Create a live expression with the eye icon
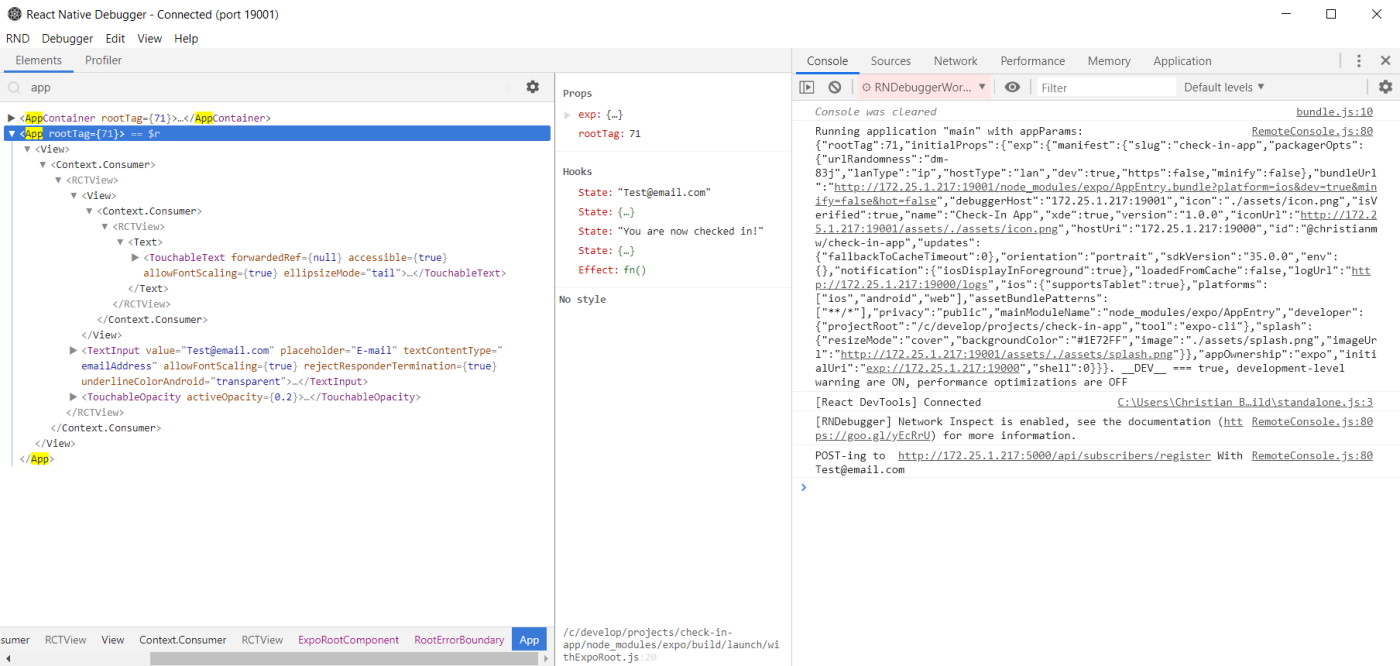The width and height of the screenshot is (1400, 666). tap(1010, 87)
